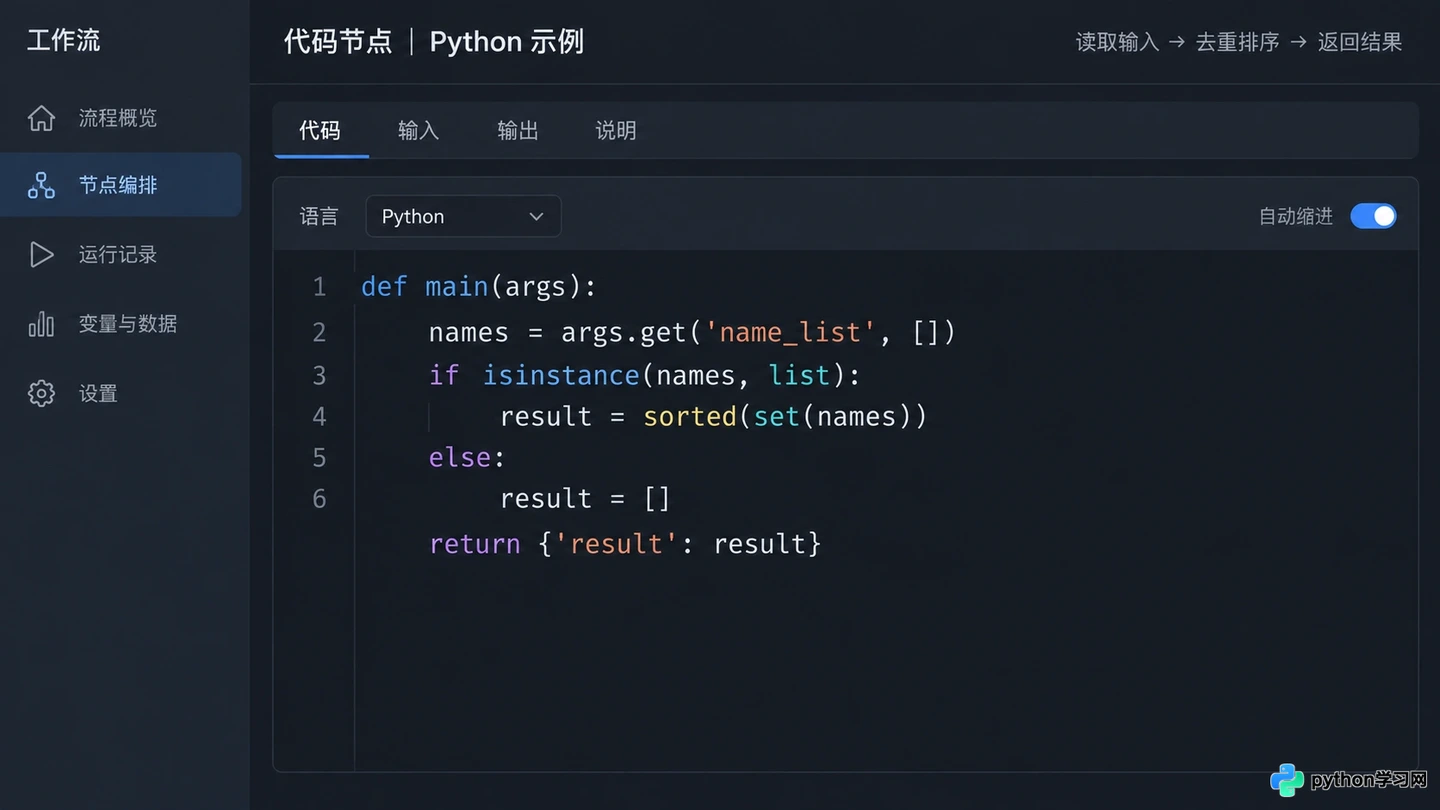Click the 返回结果 step in the header
Viewport: 1440px width, 810px height.
click(1360, 42)
